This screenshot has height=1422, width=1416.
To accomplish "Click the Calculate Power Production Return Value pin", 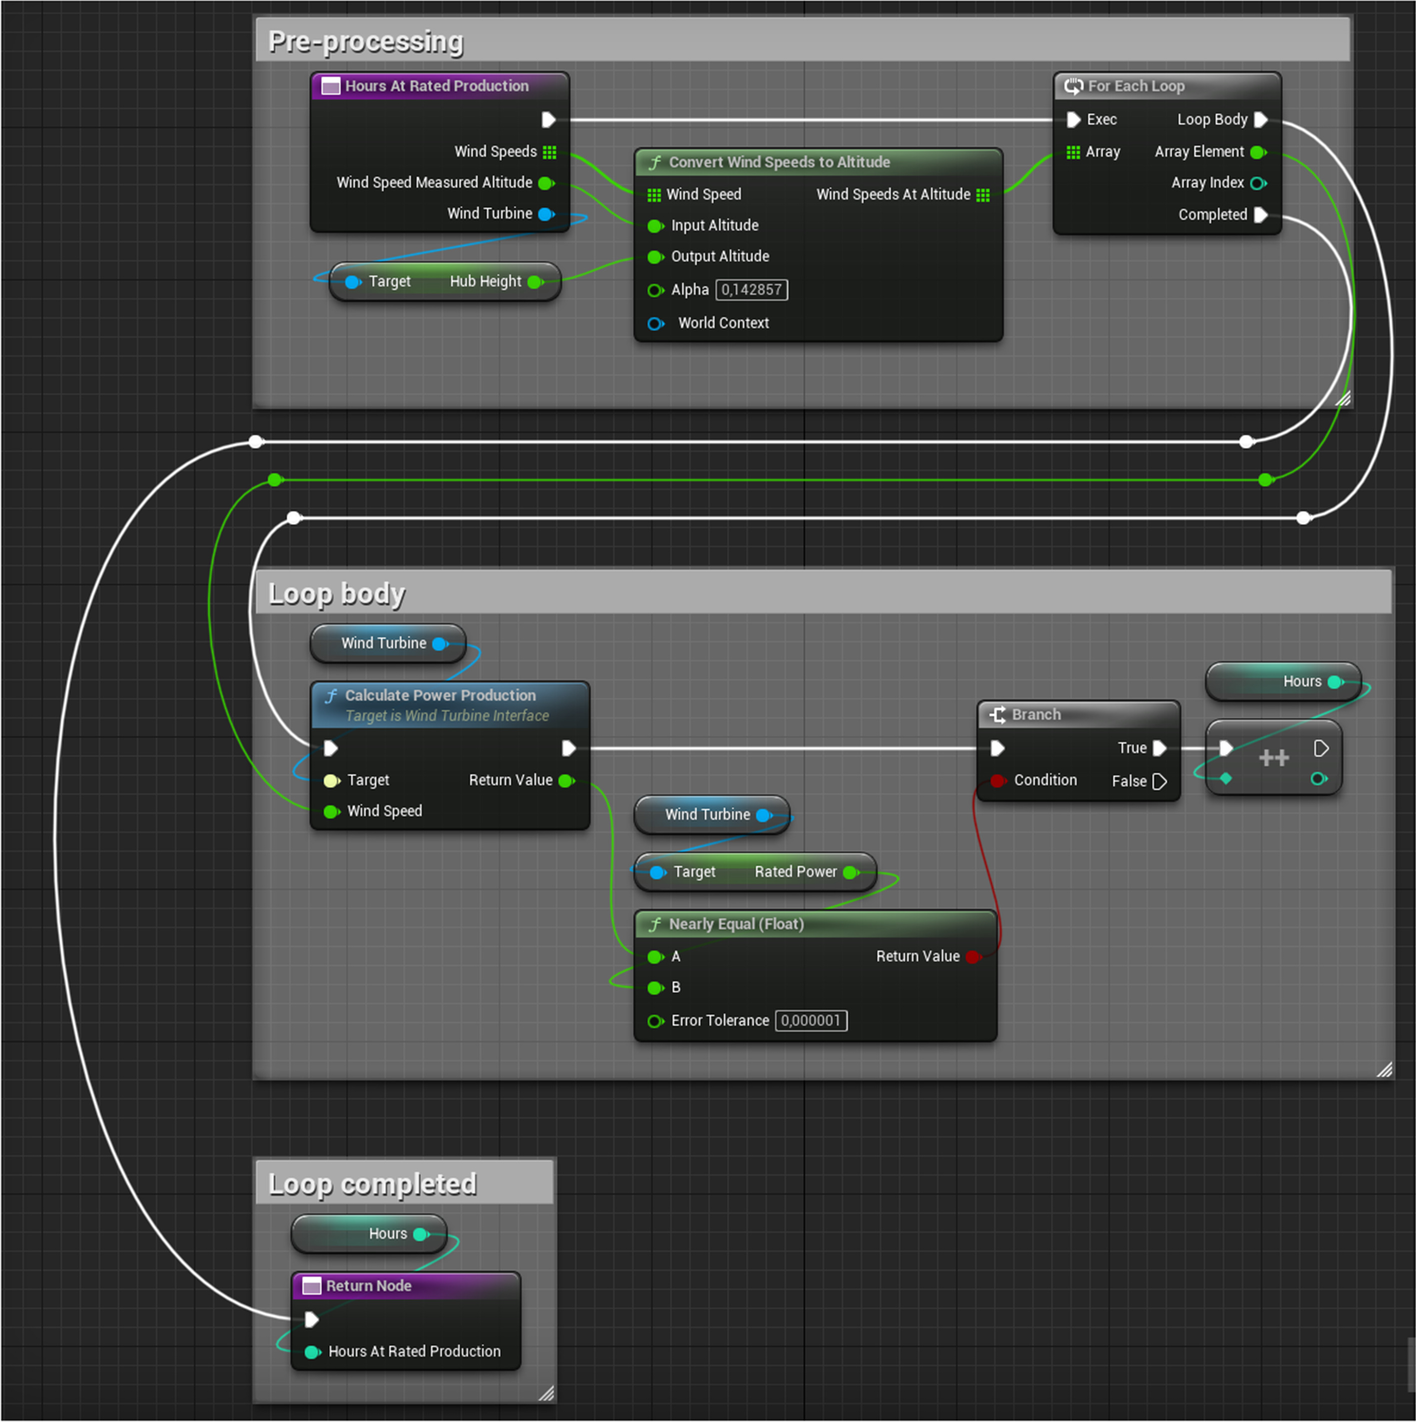I will tap(566, 781).
